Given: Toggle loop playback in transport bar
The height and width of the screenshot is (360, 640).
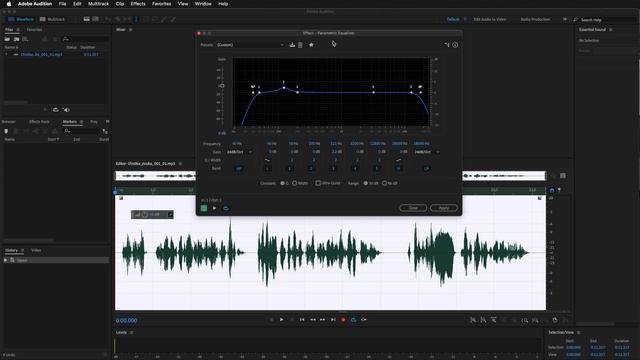Looking at the screenshot, I should click(x=353, y=320).
